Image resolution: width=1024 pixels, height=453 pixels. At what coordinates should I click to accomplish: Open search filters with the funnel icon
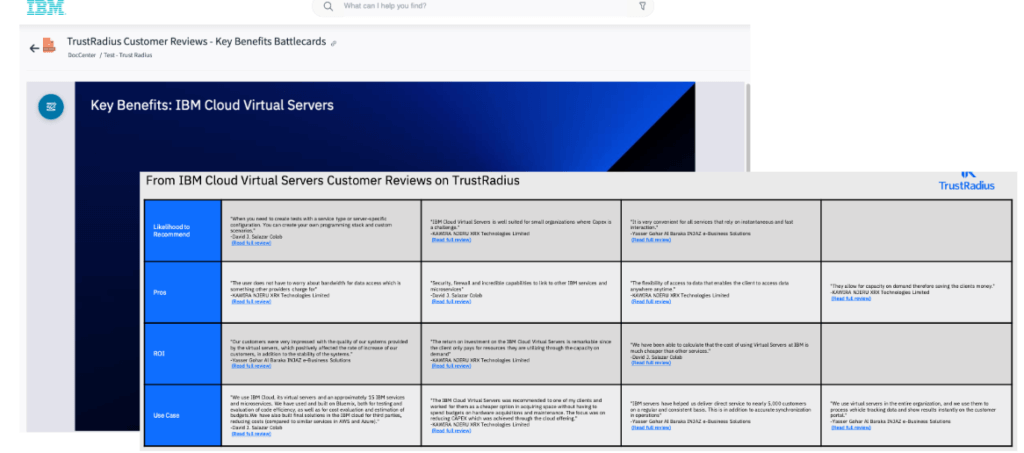click(x=642, y=6)
